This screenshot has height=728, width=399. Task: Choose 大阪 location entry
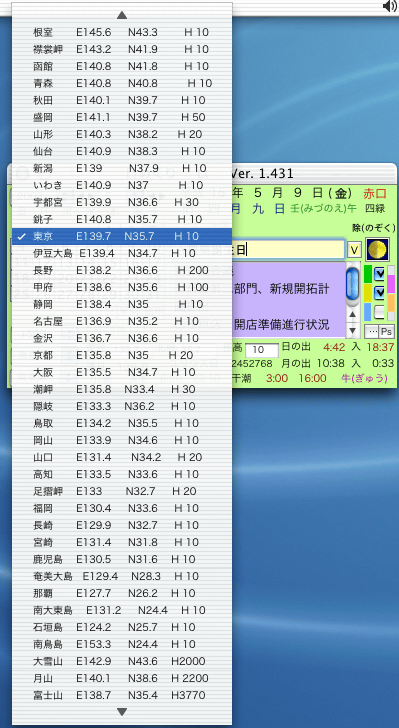click(x=122, y=372)
